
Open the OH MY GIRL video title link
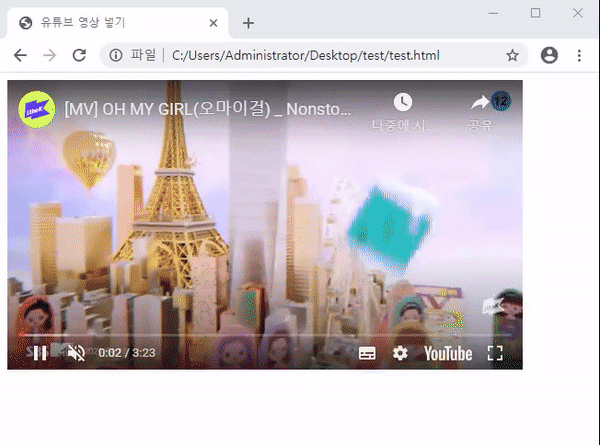[207, 109]
